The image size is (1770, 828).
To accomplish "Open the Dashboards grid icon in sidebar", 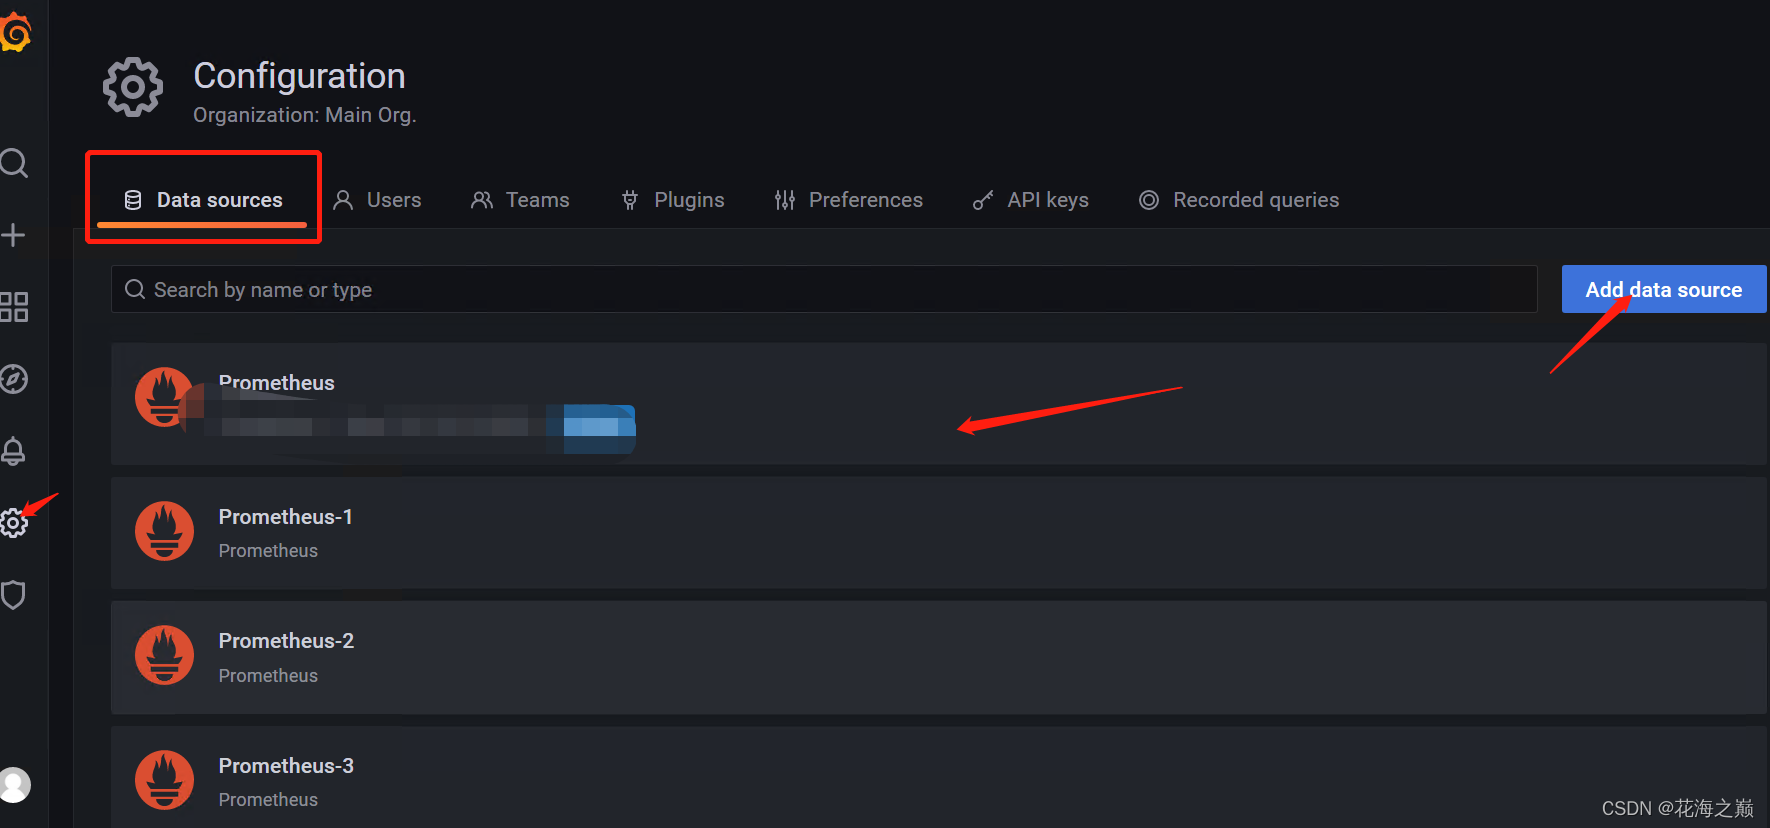I will 13,307.
